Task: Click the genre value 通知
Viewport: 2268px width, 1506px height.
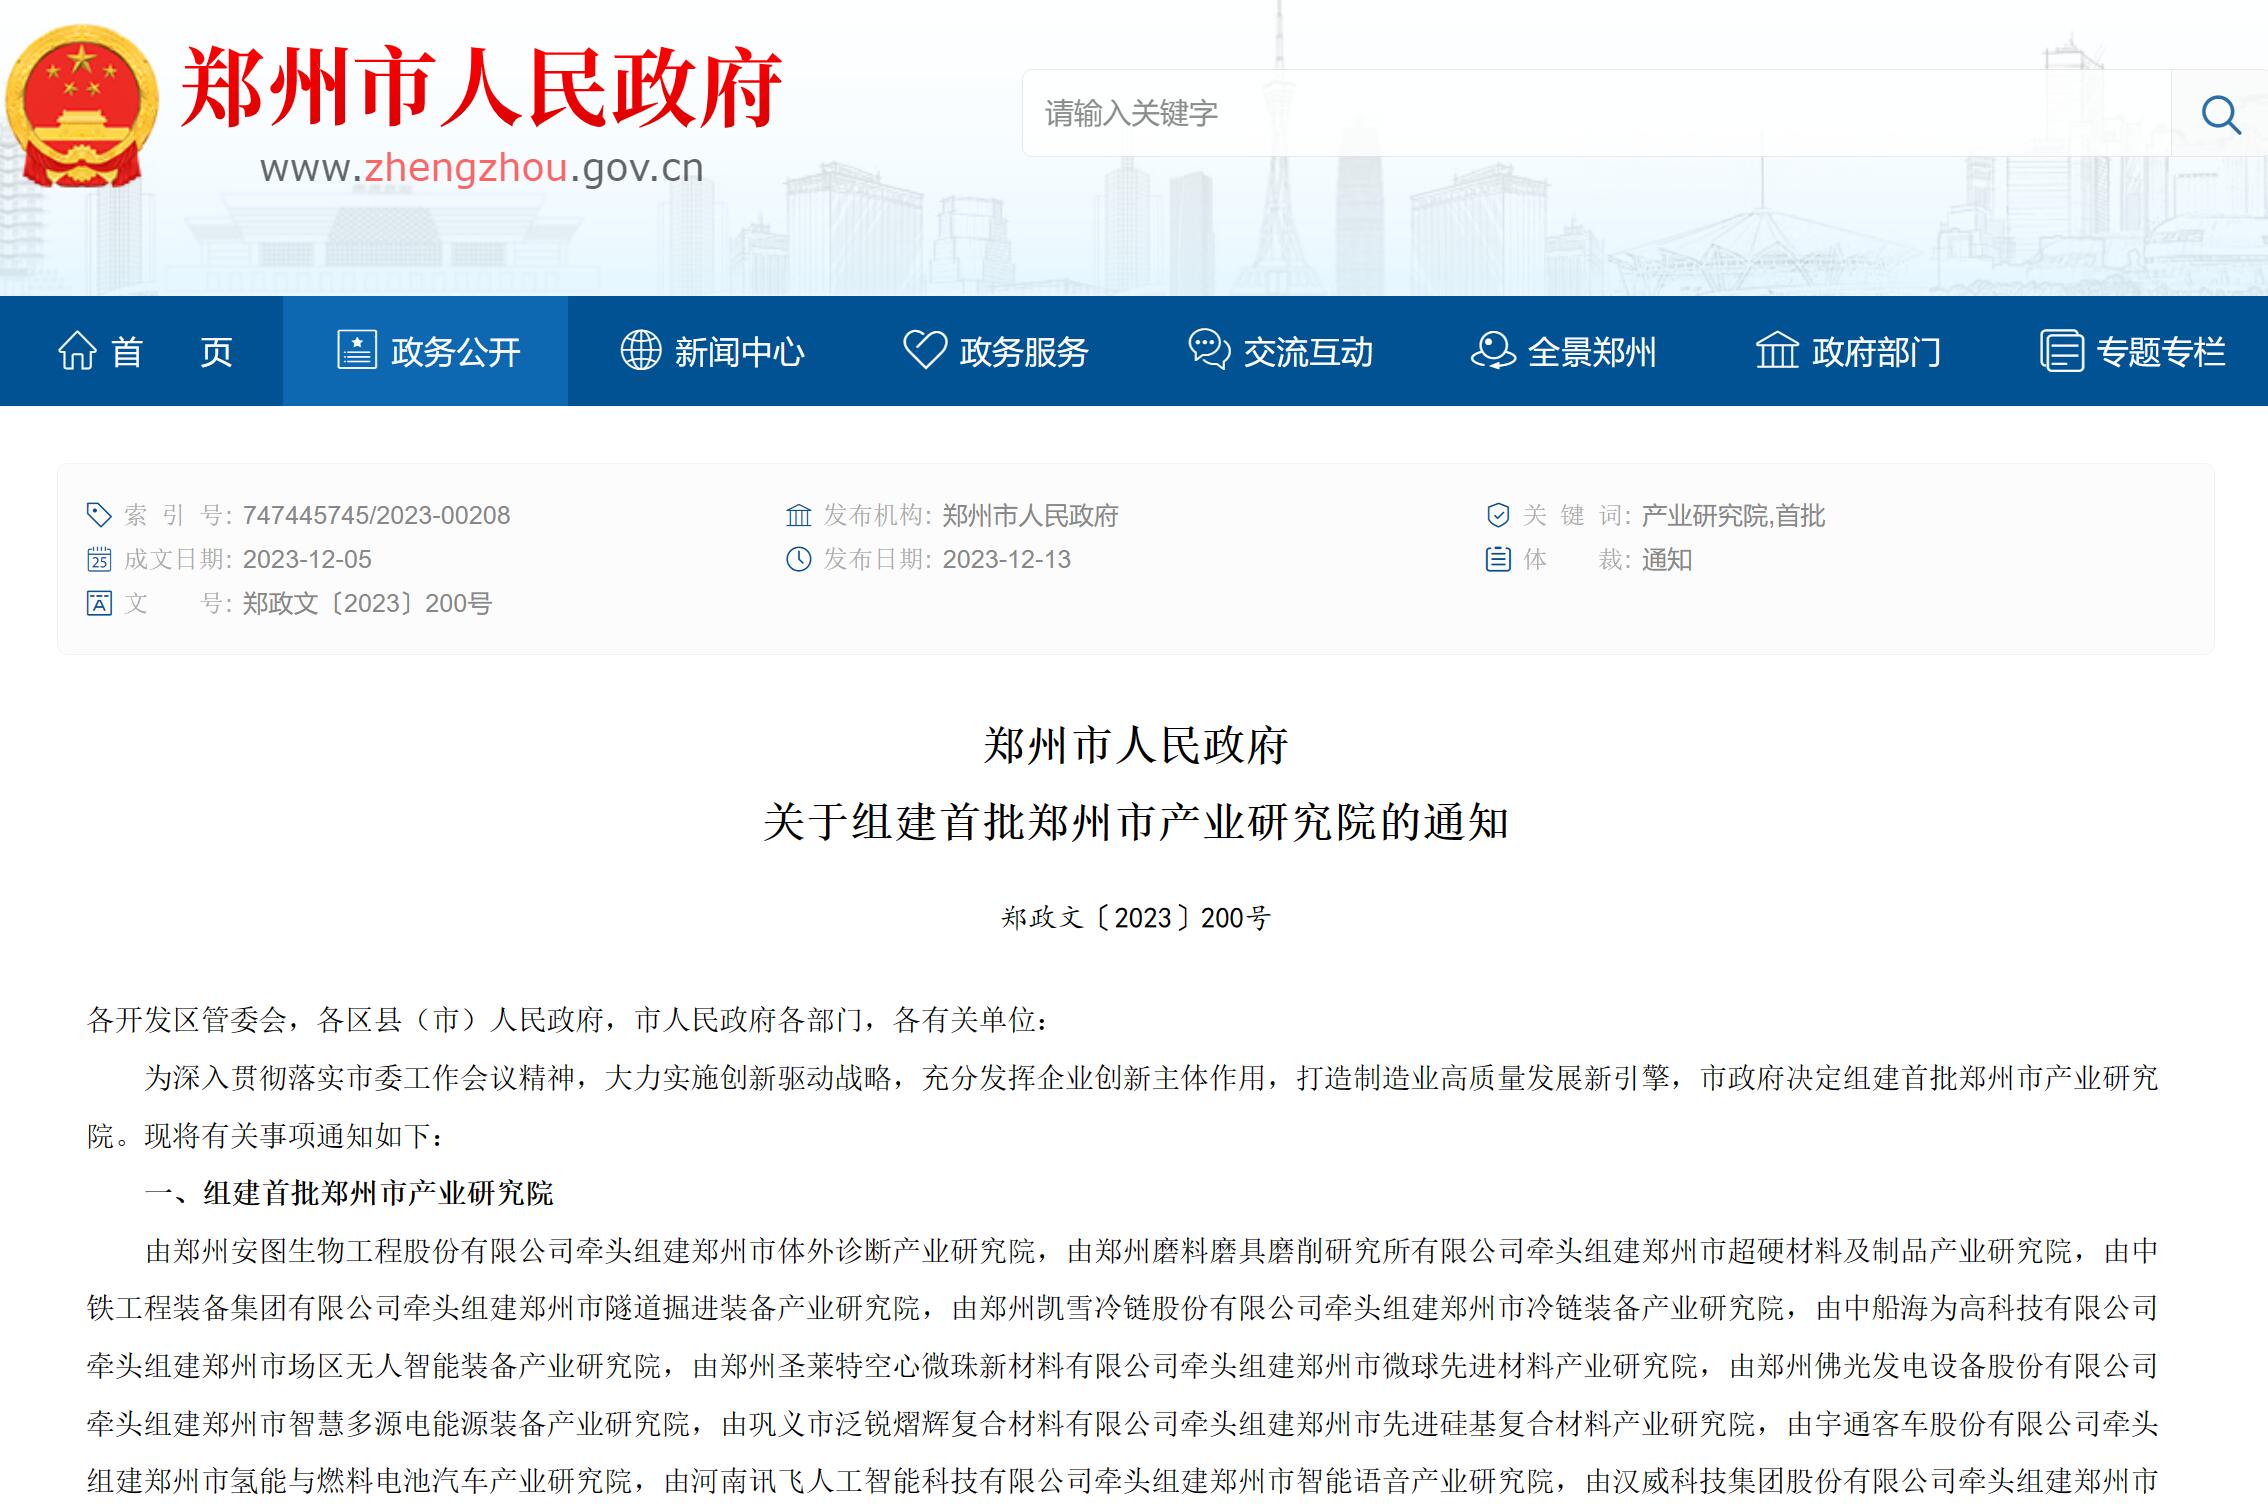Action: tap(1666, 559)
